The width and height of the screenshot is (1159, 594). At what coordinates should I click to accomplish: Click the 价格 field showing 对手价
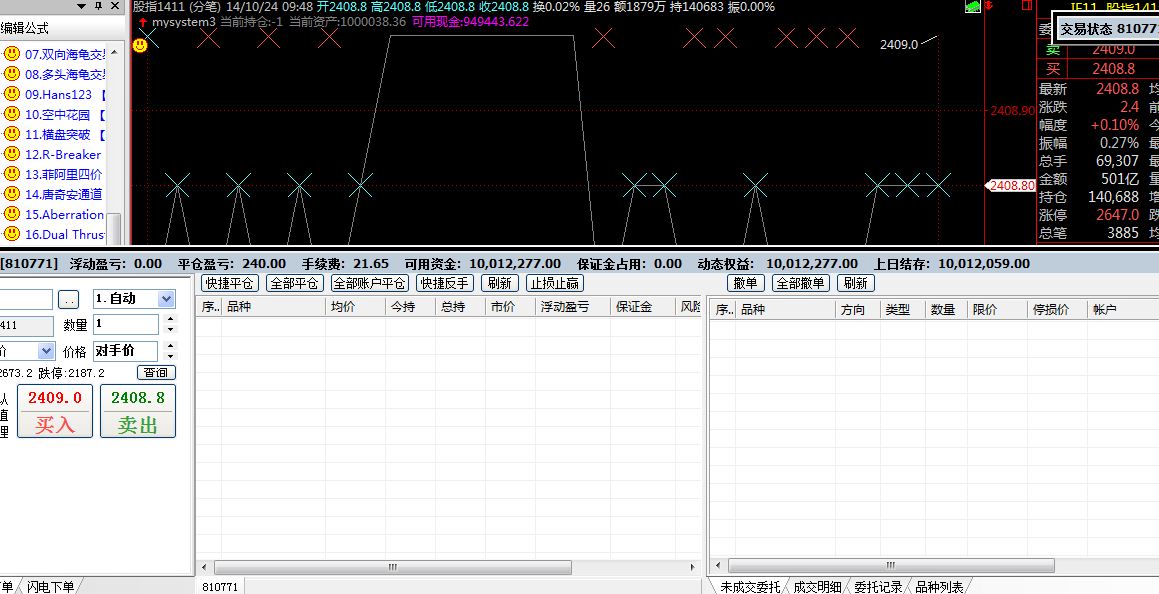[x=126, y=351]
